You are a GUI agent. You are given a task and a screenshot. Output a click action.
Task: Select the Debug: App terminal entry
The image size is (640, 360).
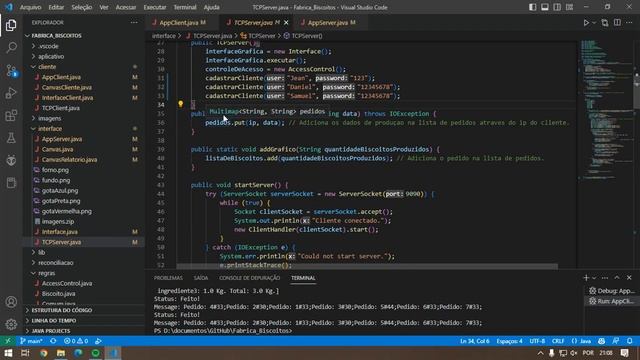click(x=611, y=291)
